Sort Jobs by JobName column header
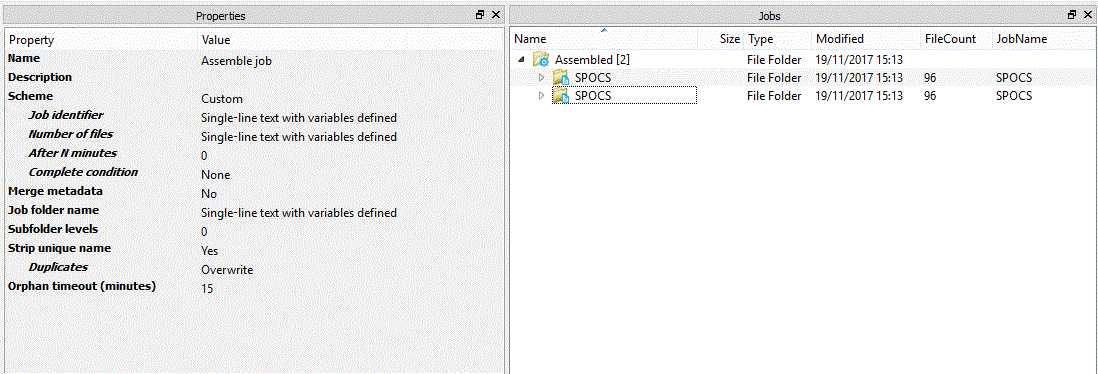Image resolution: width=1098 pixels, height=374 pixels. point(1043,39)
